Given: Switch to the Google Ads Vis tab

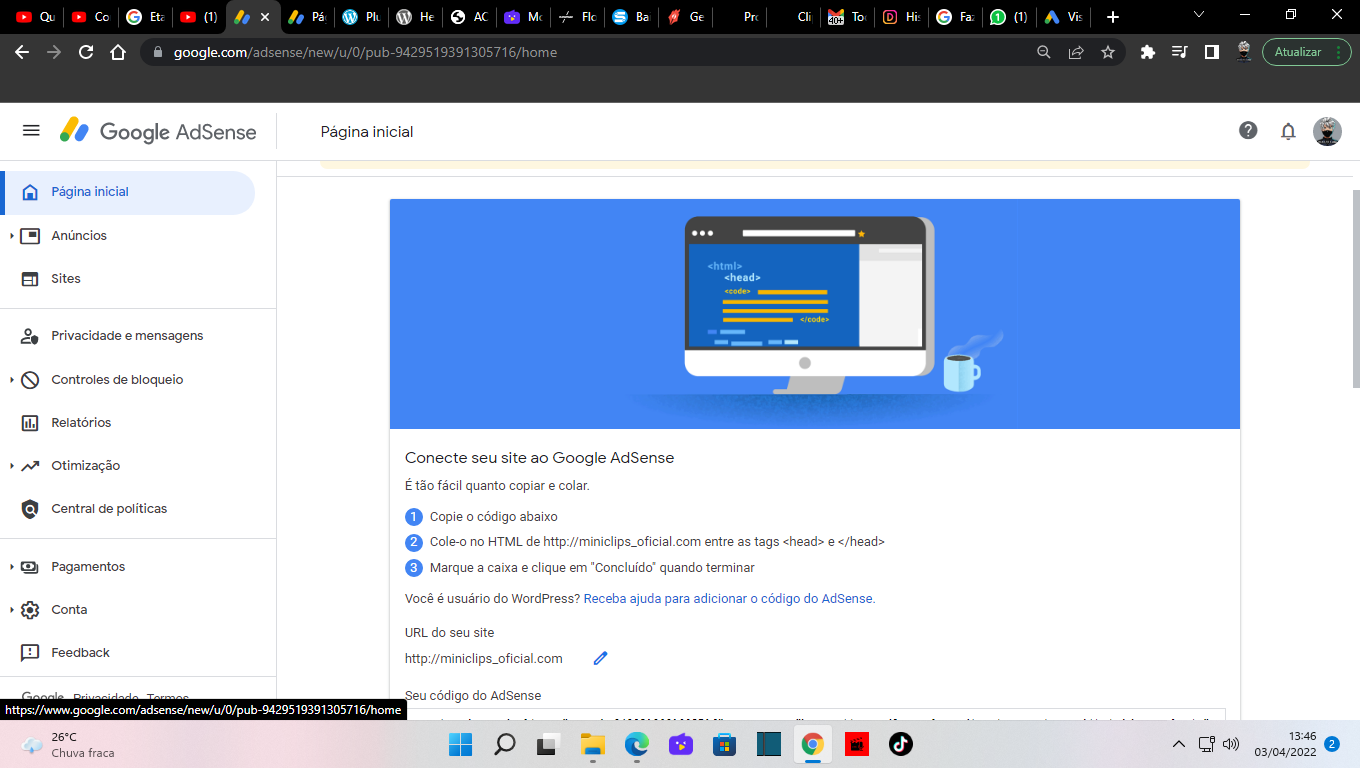Looking at the screenshot, I should (x=1063, y=17).
